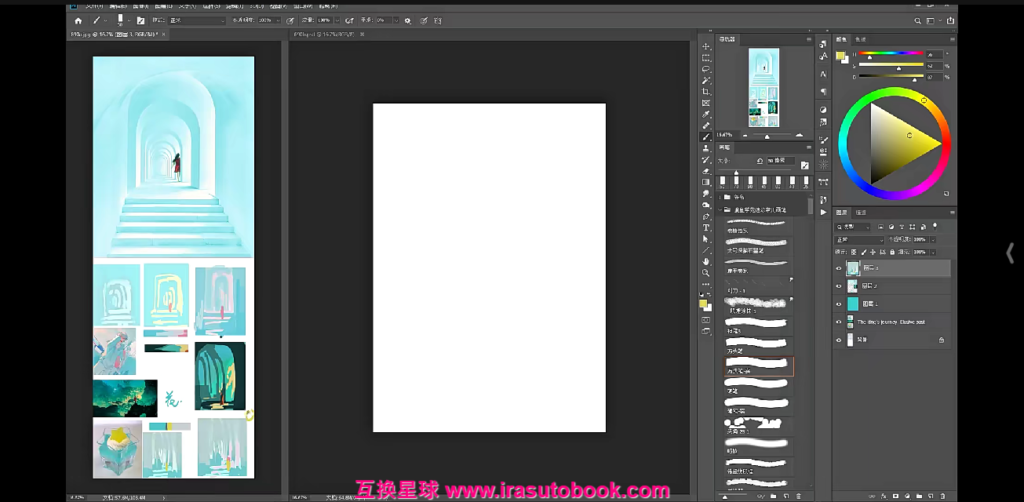1024x502 pixels.
Task: Switch to the second document tab
Action: click(323, 34)
